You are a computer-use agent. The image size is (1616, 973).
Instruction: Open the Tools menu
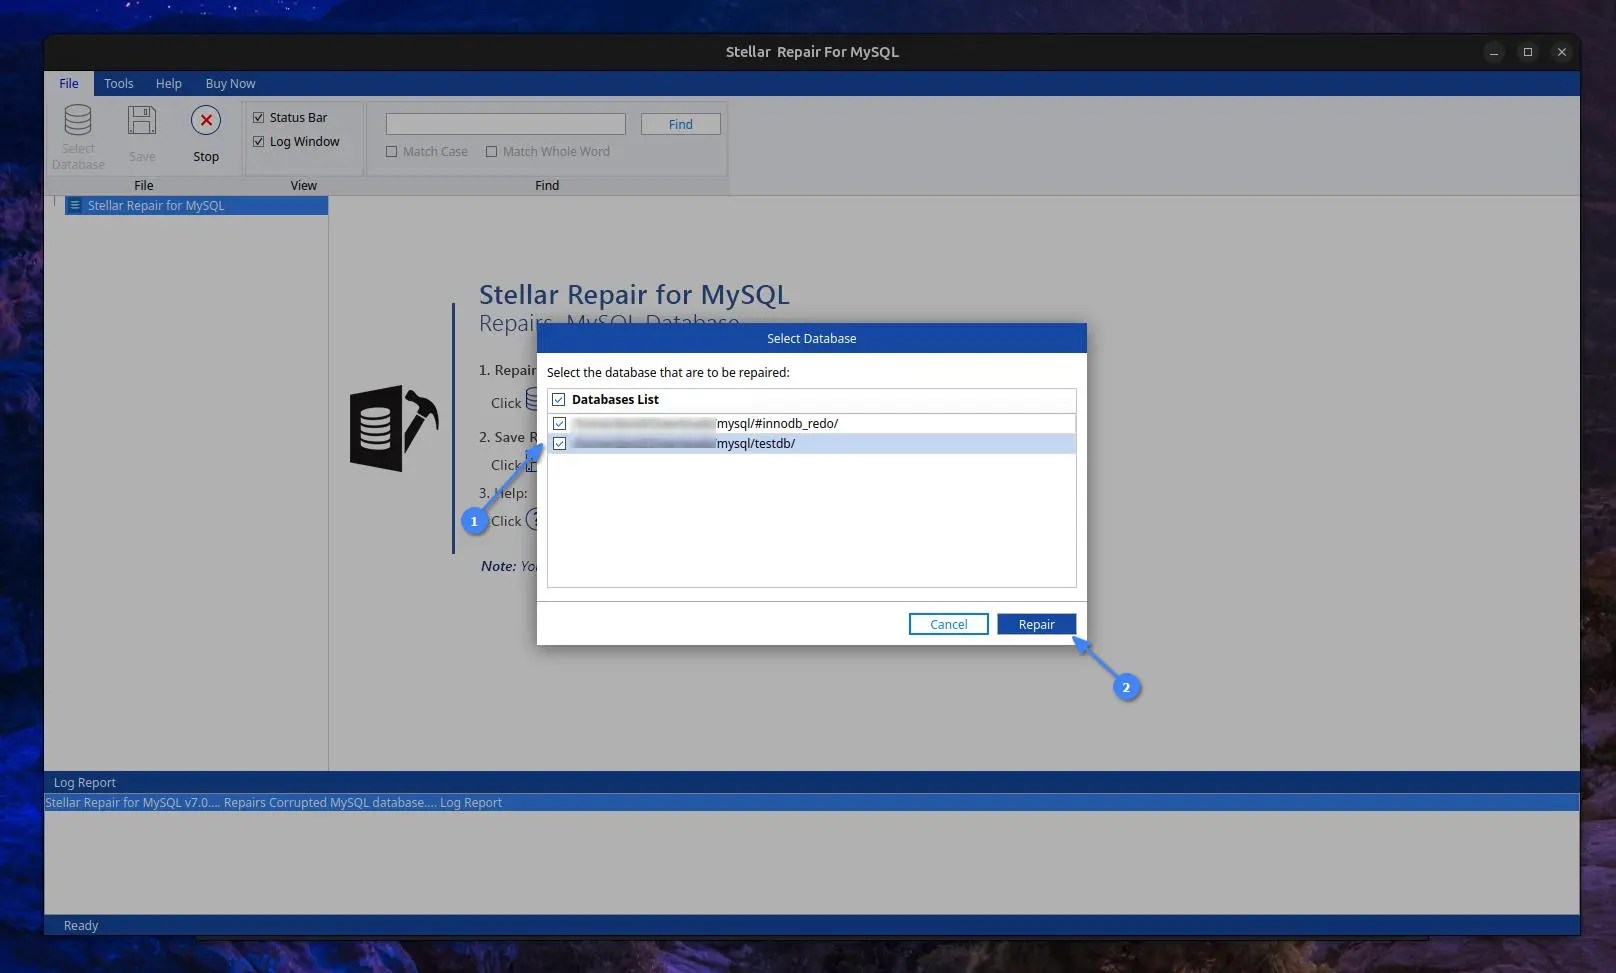pos(118,83)
